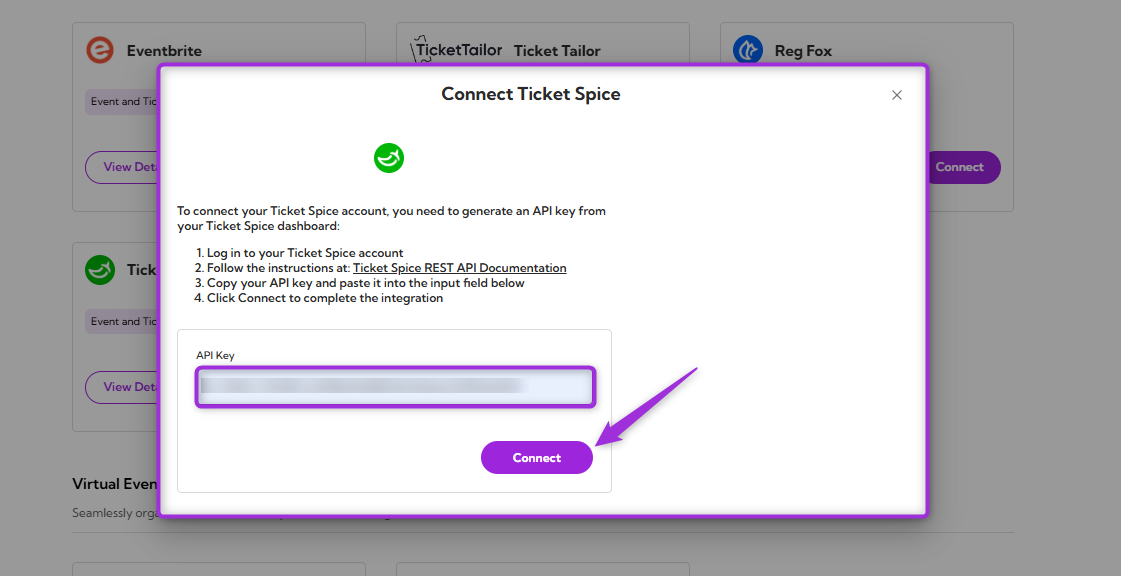Click the Event and Ticketing tag on Eventbrite card
Image resolution: width=1121 pixels, height=576 pixels.
point(122,101)
